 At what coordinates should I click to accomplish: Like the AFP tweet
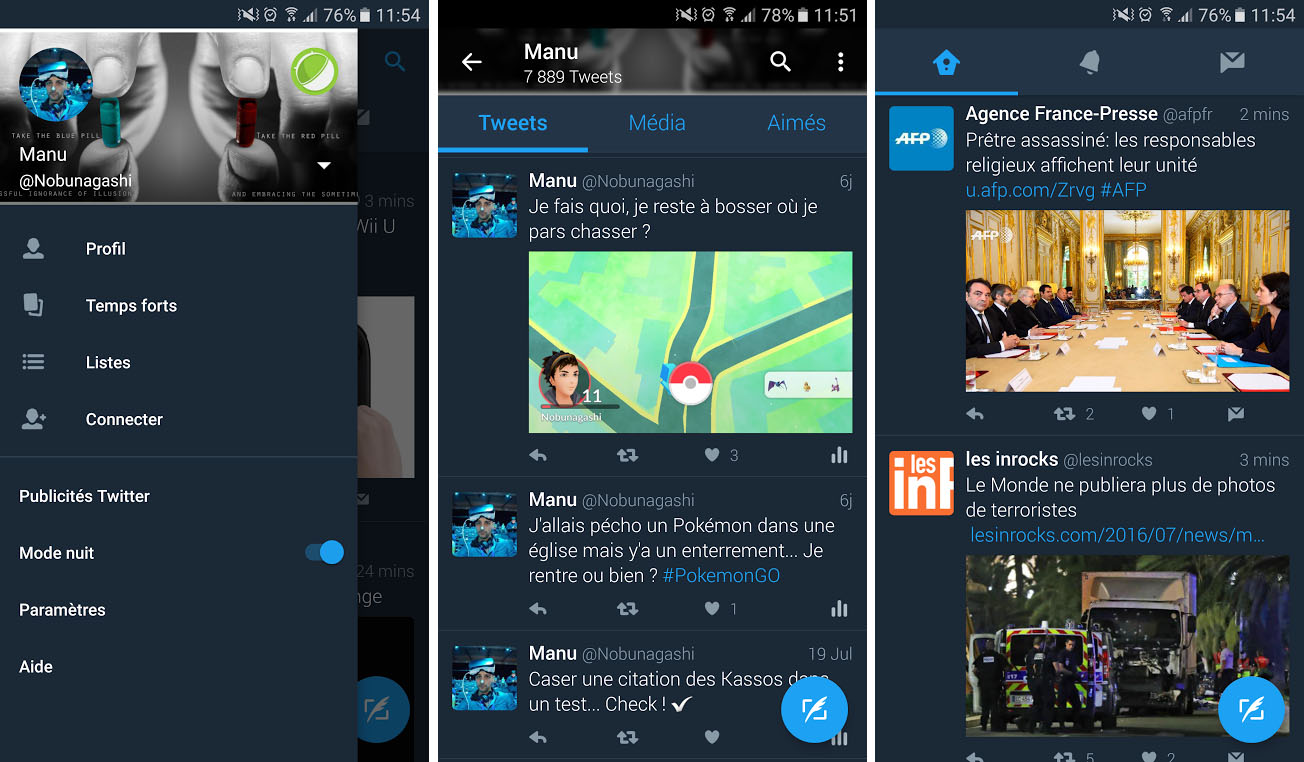click(1150, 413)
